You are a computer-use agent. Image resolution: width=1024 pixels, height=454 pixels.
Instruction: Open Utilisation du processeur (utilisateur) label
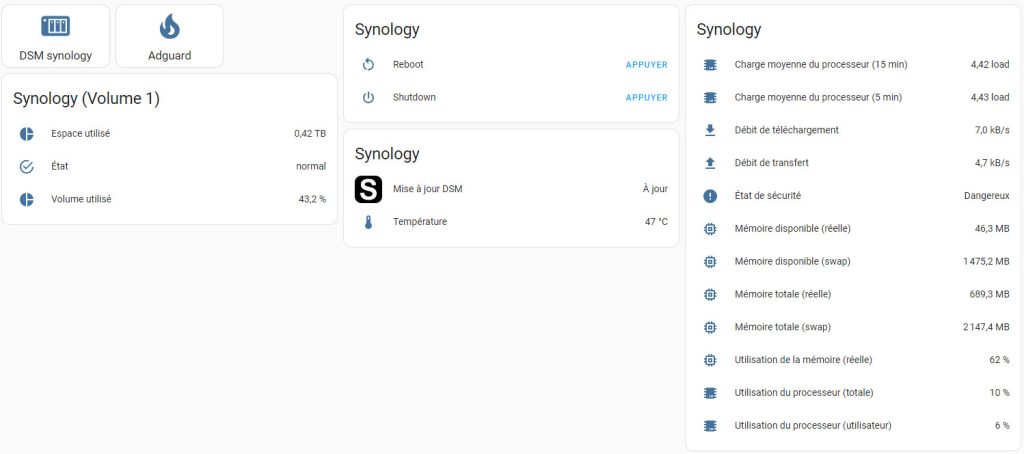click(813, 425)
